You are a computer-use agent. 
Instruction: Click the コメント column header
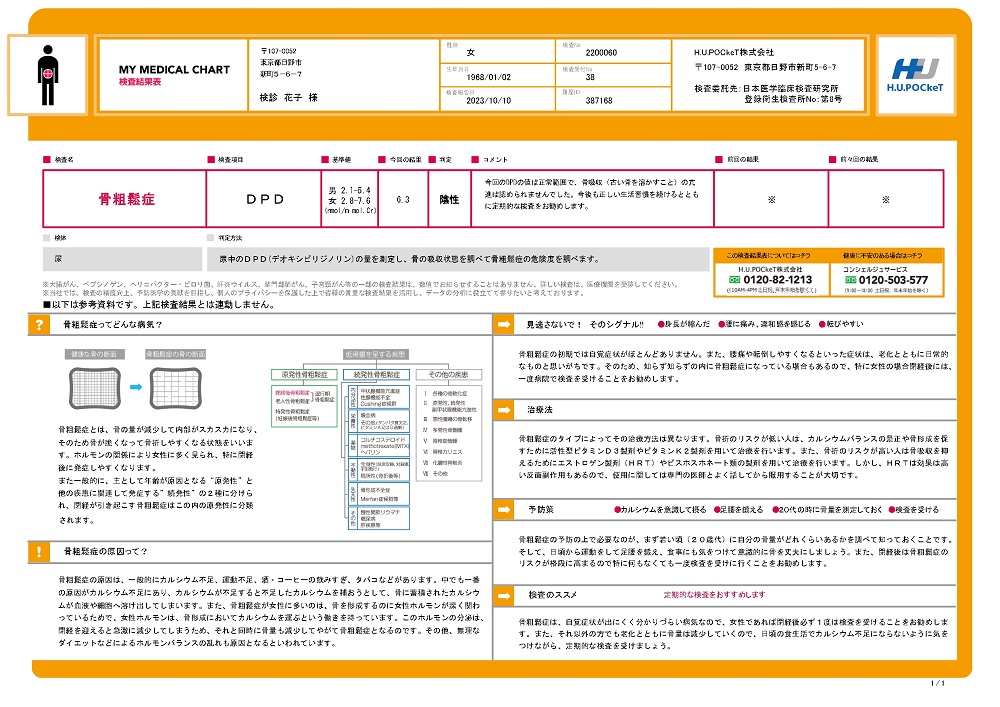point(495,159)
